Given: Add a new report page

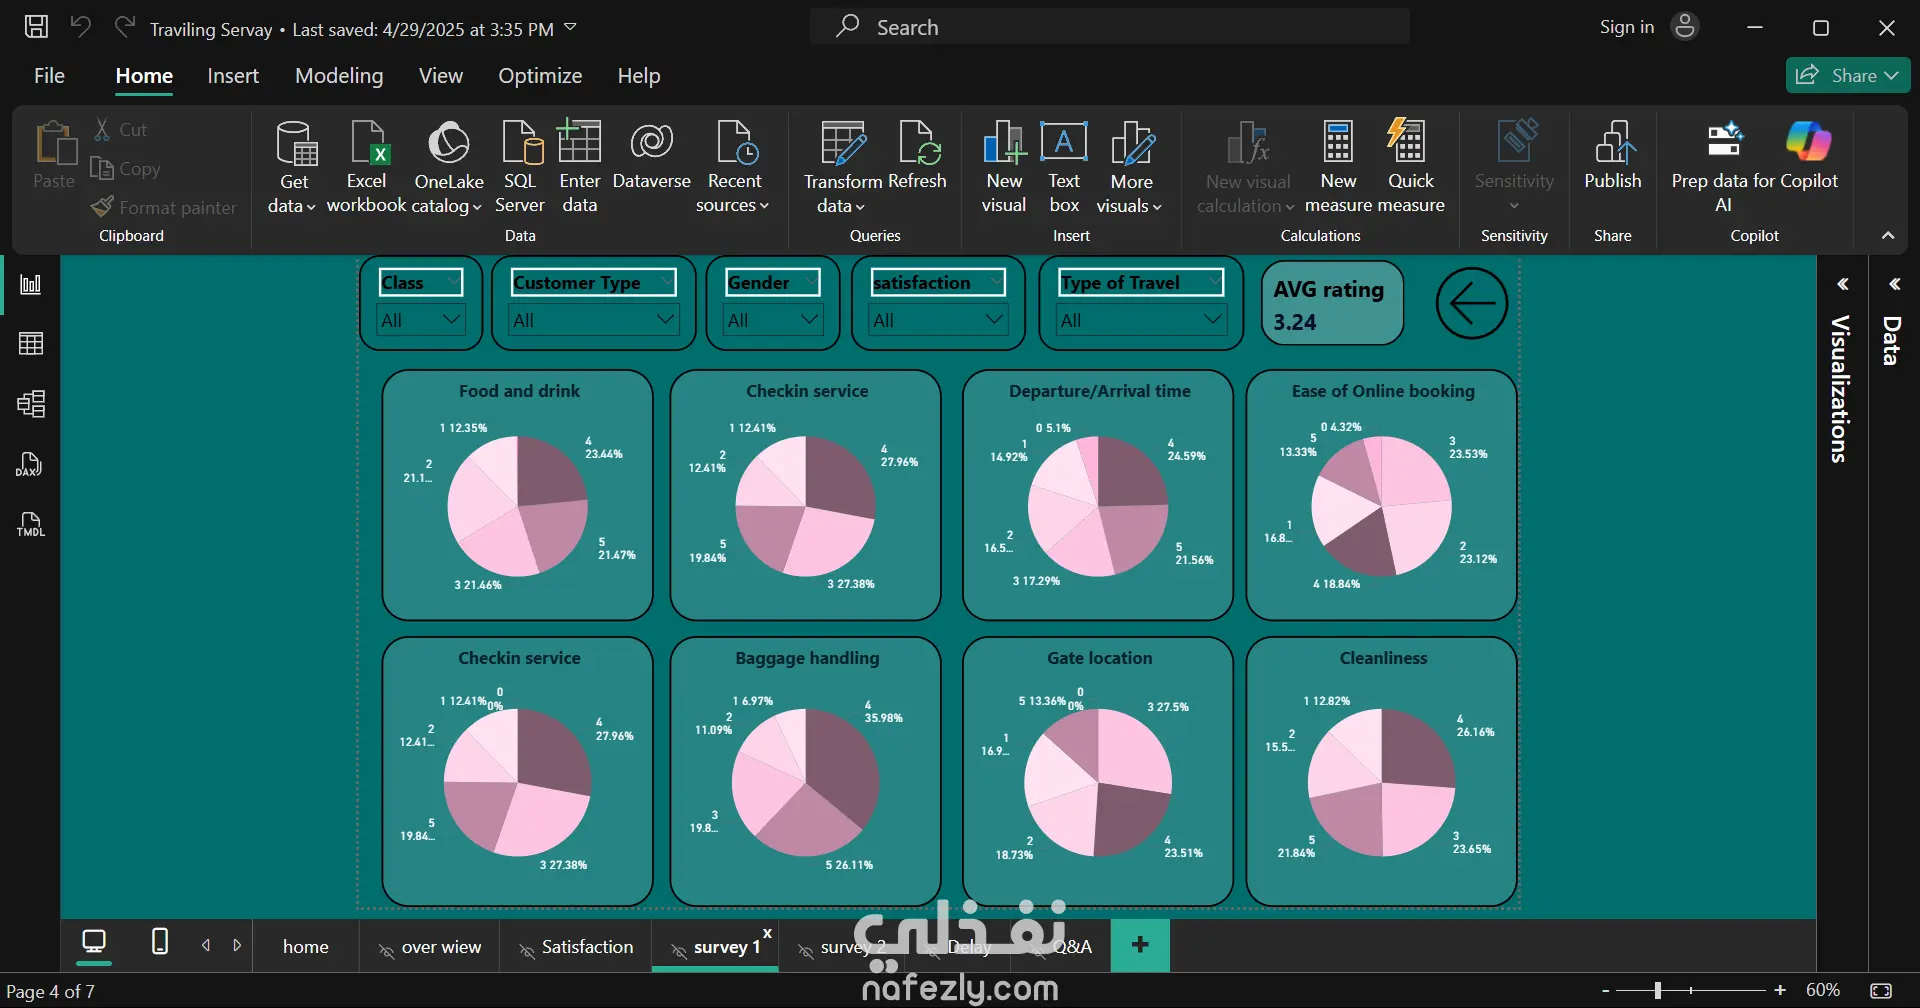Looking at the screenshot, I should (x=1140, y=944).
